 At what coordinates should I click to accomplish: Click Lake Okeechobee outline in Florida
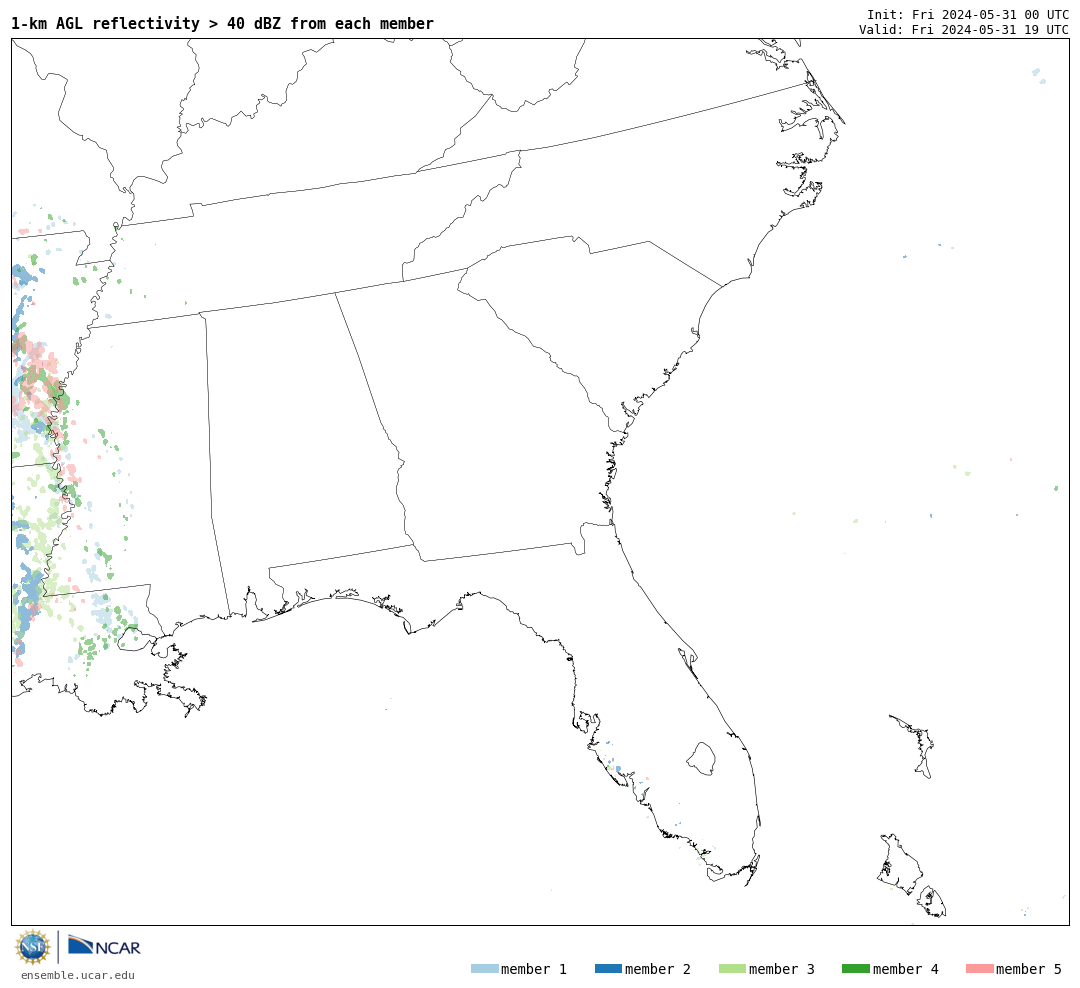[x=701, y=759]
